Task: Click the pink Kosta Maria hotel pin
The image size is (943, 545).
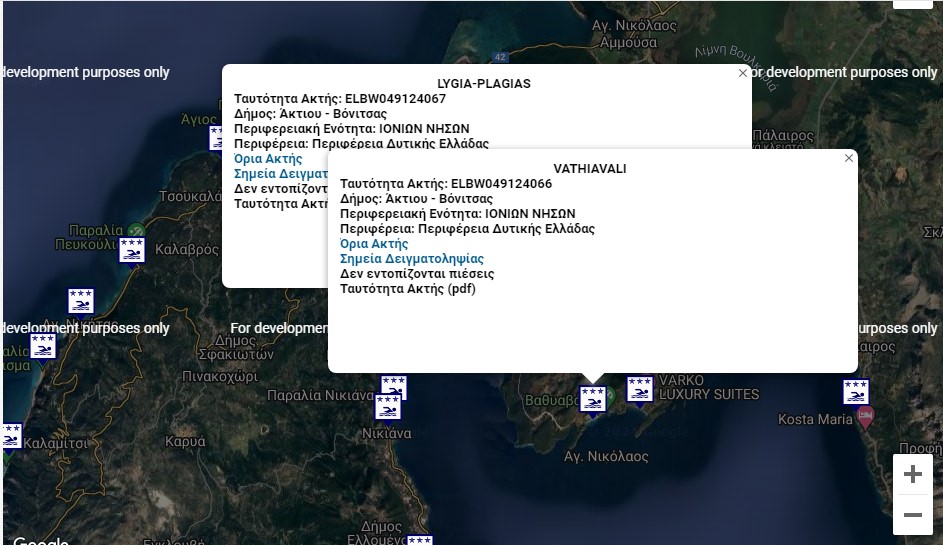Action: [866, 416]
